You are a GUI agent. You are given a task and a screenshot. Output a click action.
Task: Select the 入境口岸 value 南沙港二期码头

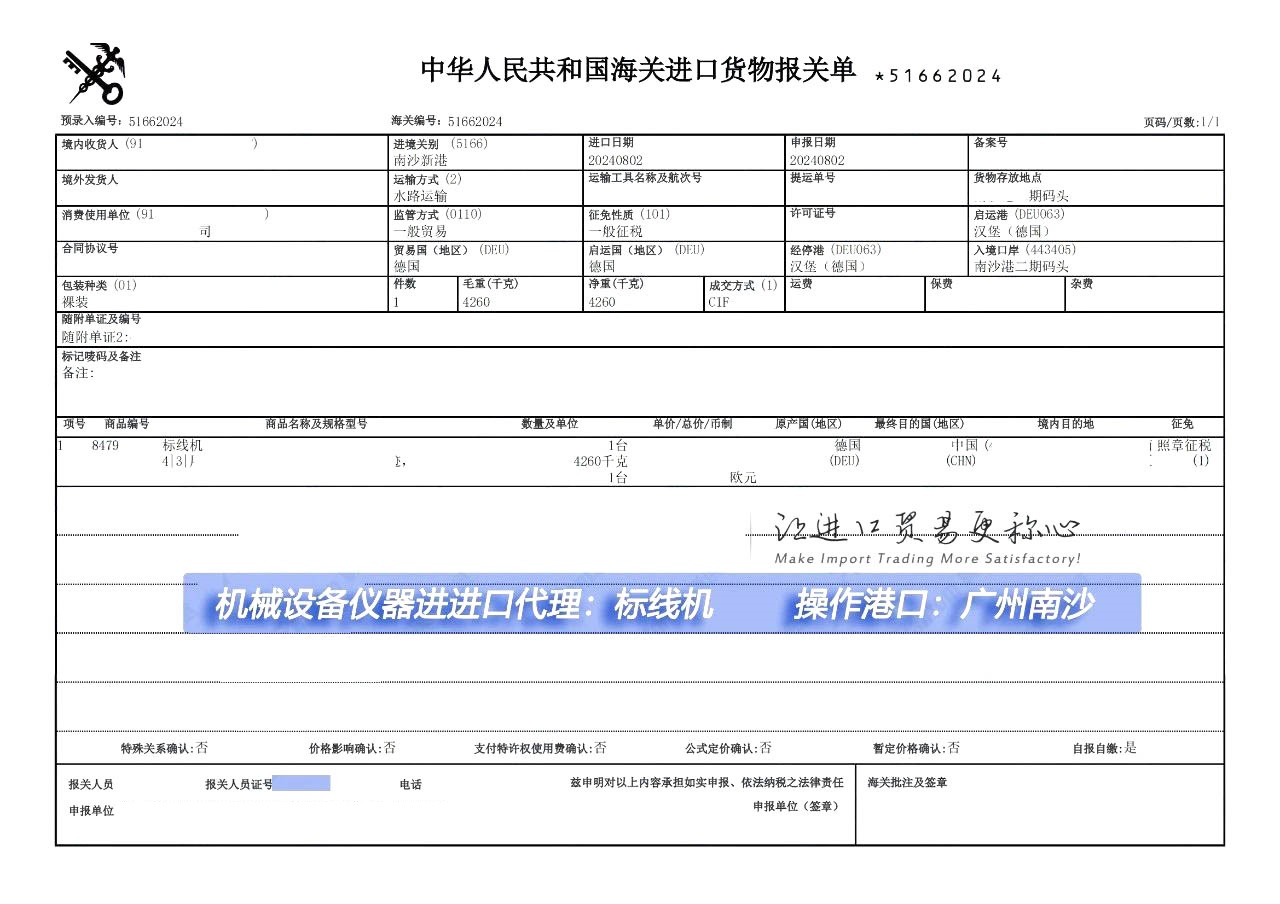coord(1021,267)
